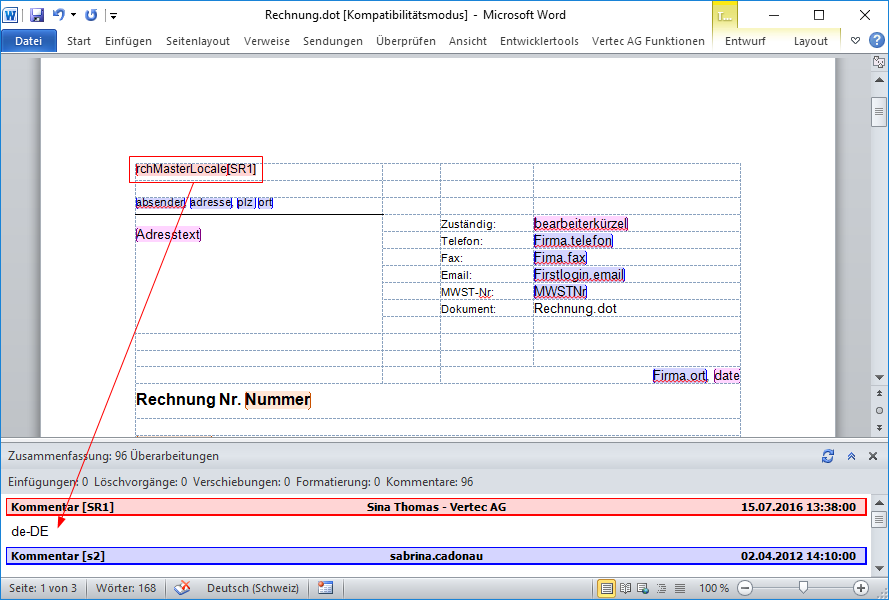
Task: Click the zoom slider handle
Action: (802, 588)
